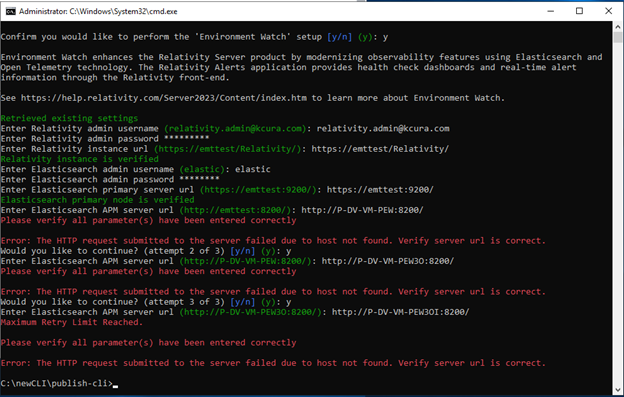The height and width of the screenshot is (397, 624).
Task: Click the 'Elasticsearch primary node is verified' line
Action: (x=98, y=200)
